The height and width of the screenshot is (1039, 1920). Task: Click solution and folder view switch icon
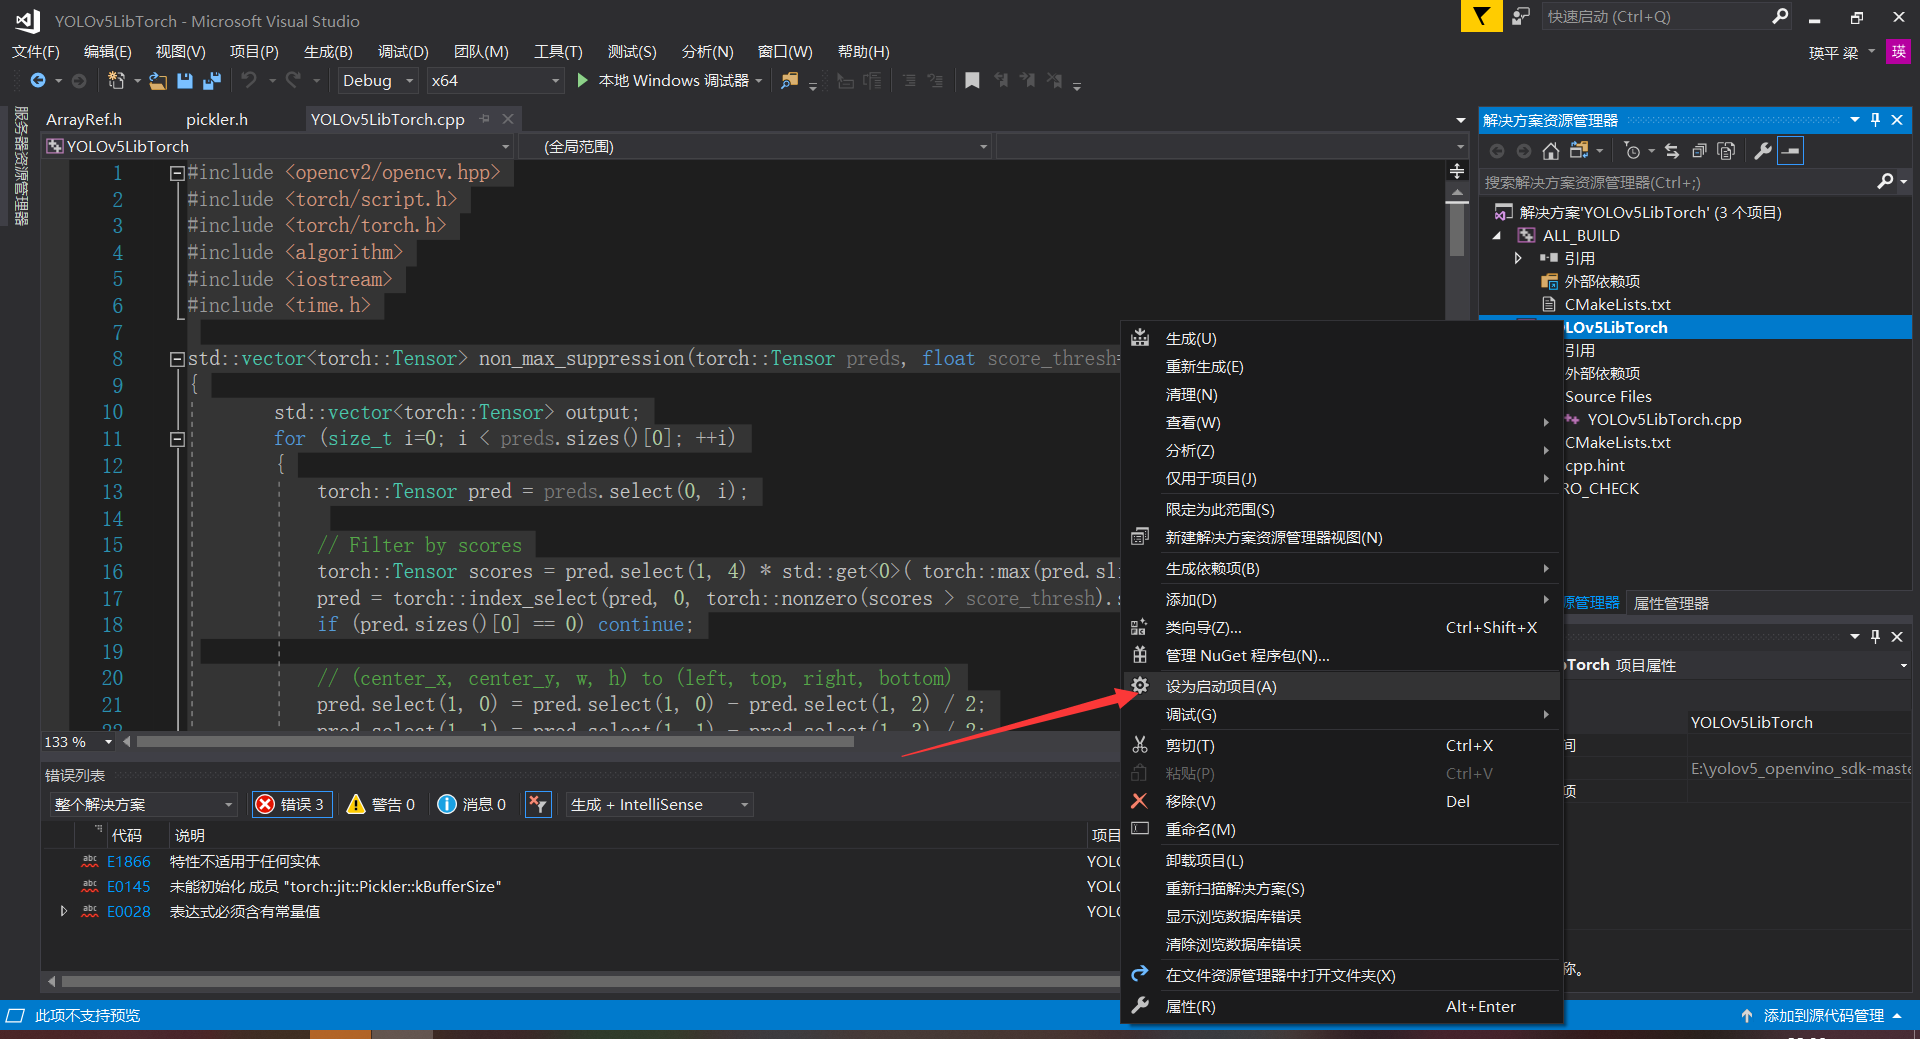[x=1579, y=151]
